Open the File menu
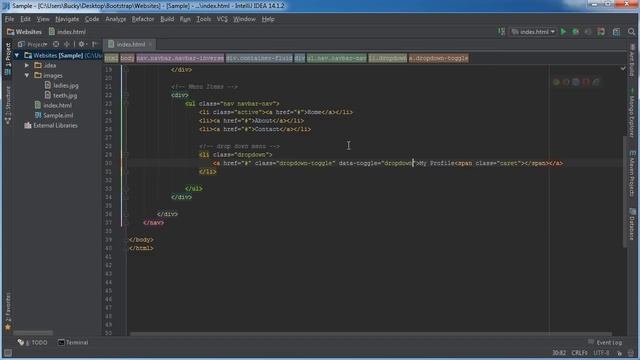This screenshot has height=360, width=640. click(9, 19)
